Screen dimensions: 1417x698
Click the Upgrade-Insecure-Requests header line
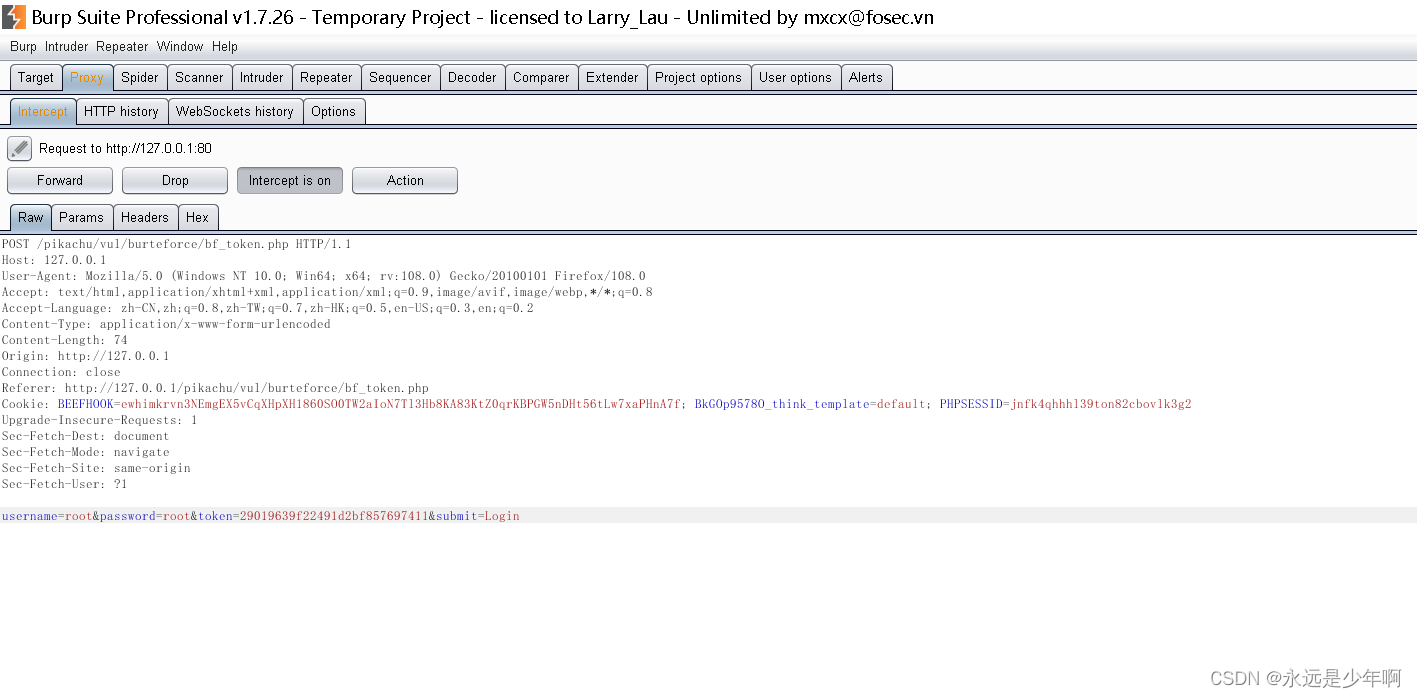click(100, 420)
